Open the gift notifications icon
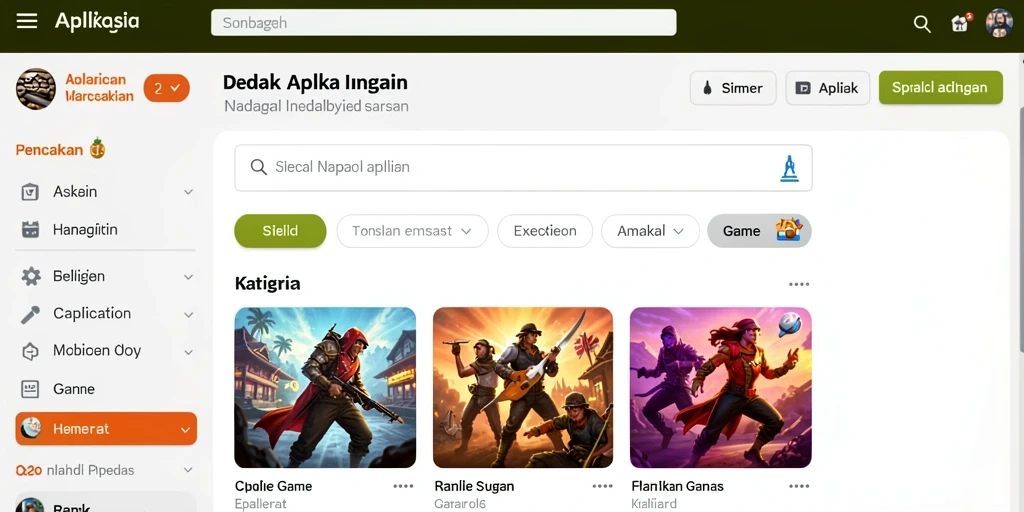 coord(960,23)
